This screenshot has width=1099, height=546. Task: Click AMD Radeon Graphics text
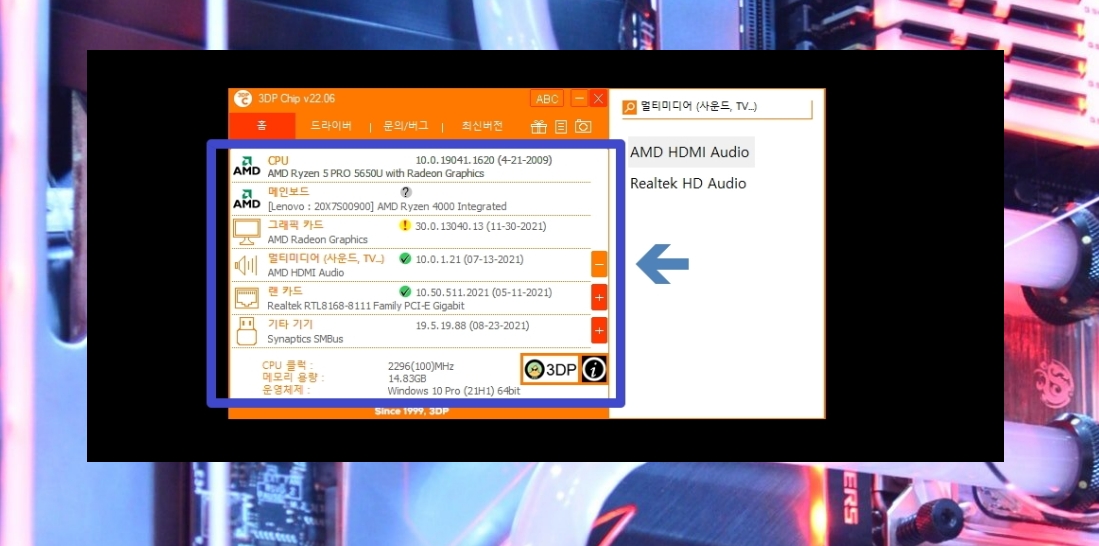click(x=318, y=239)
